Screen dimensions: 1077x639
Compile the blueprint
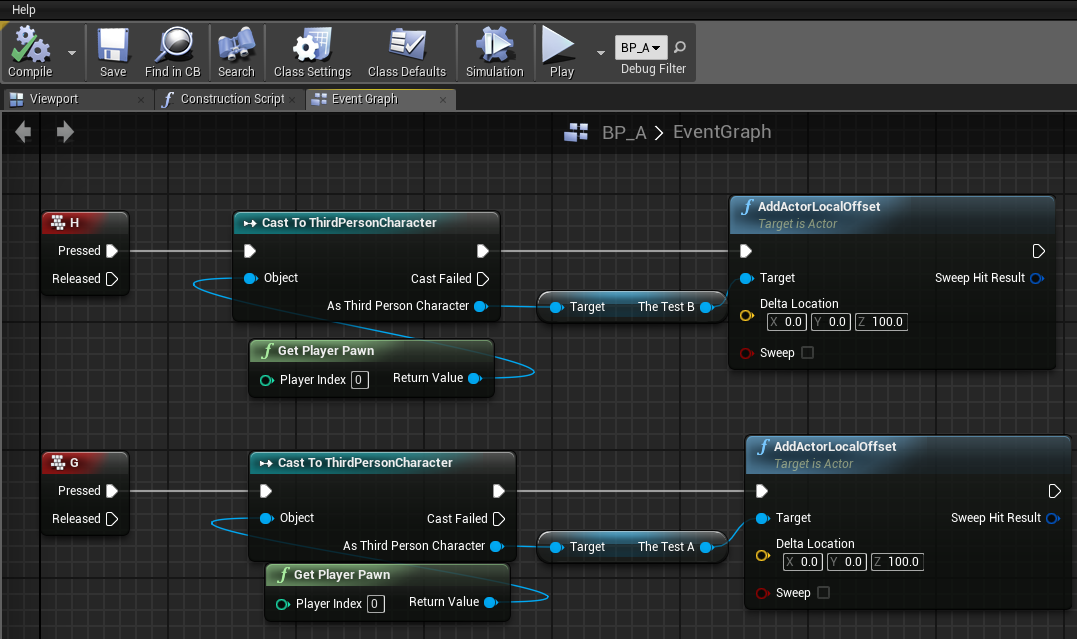coord(30,53)
